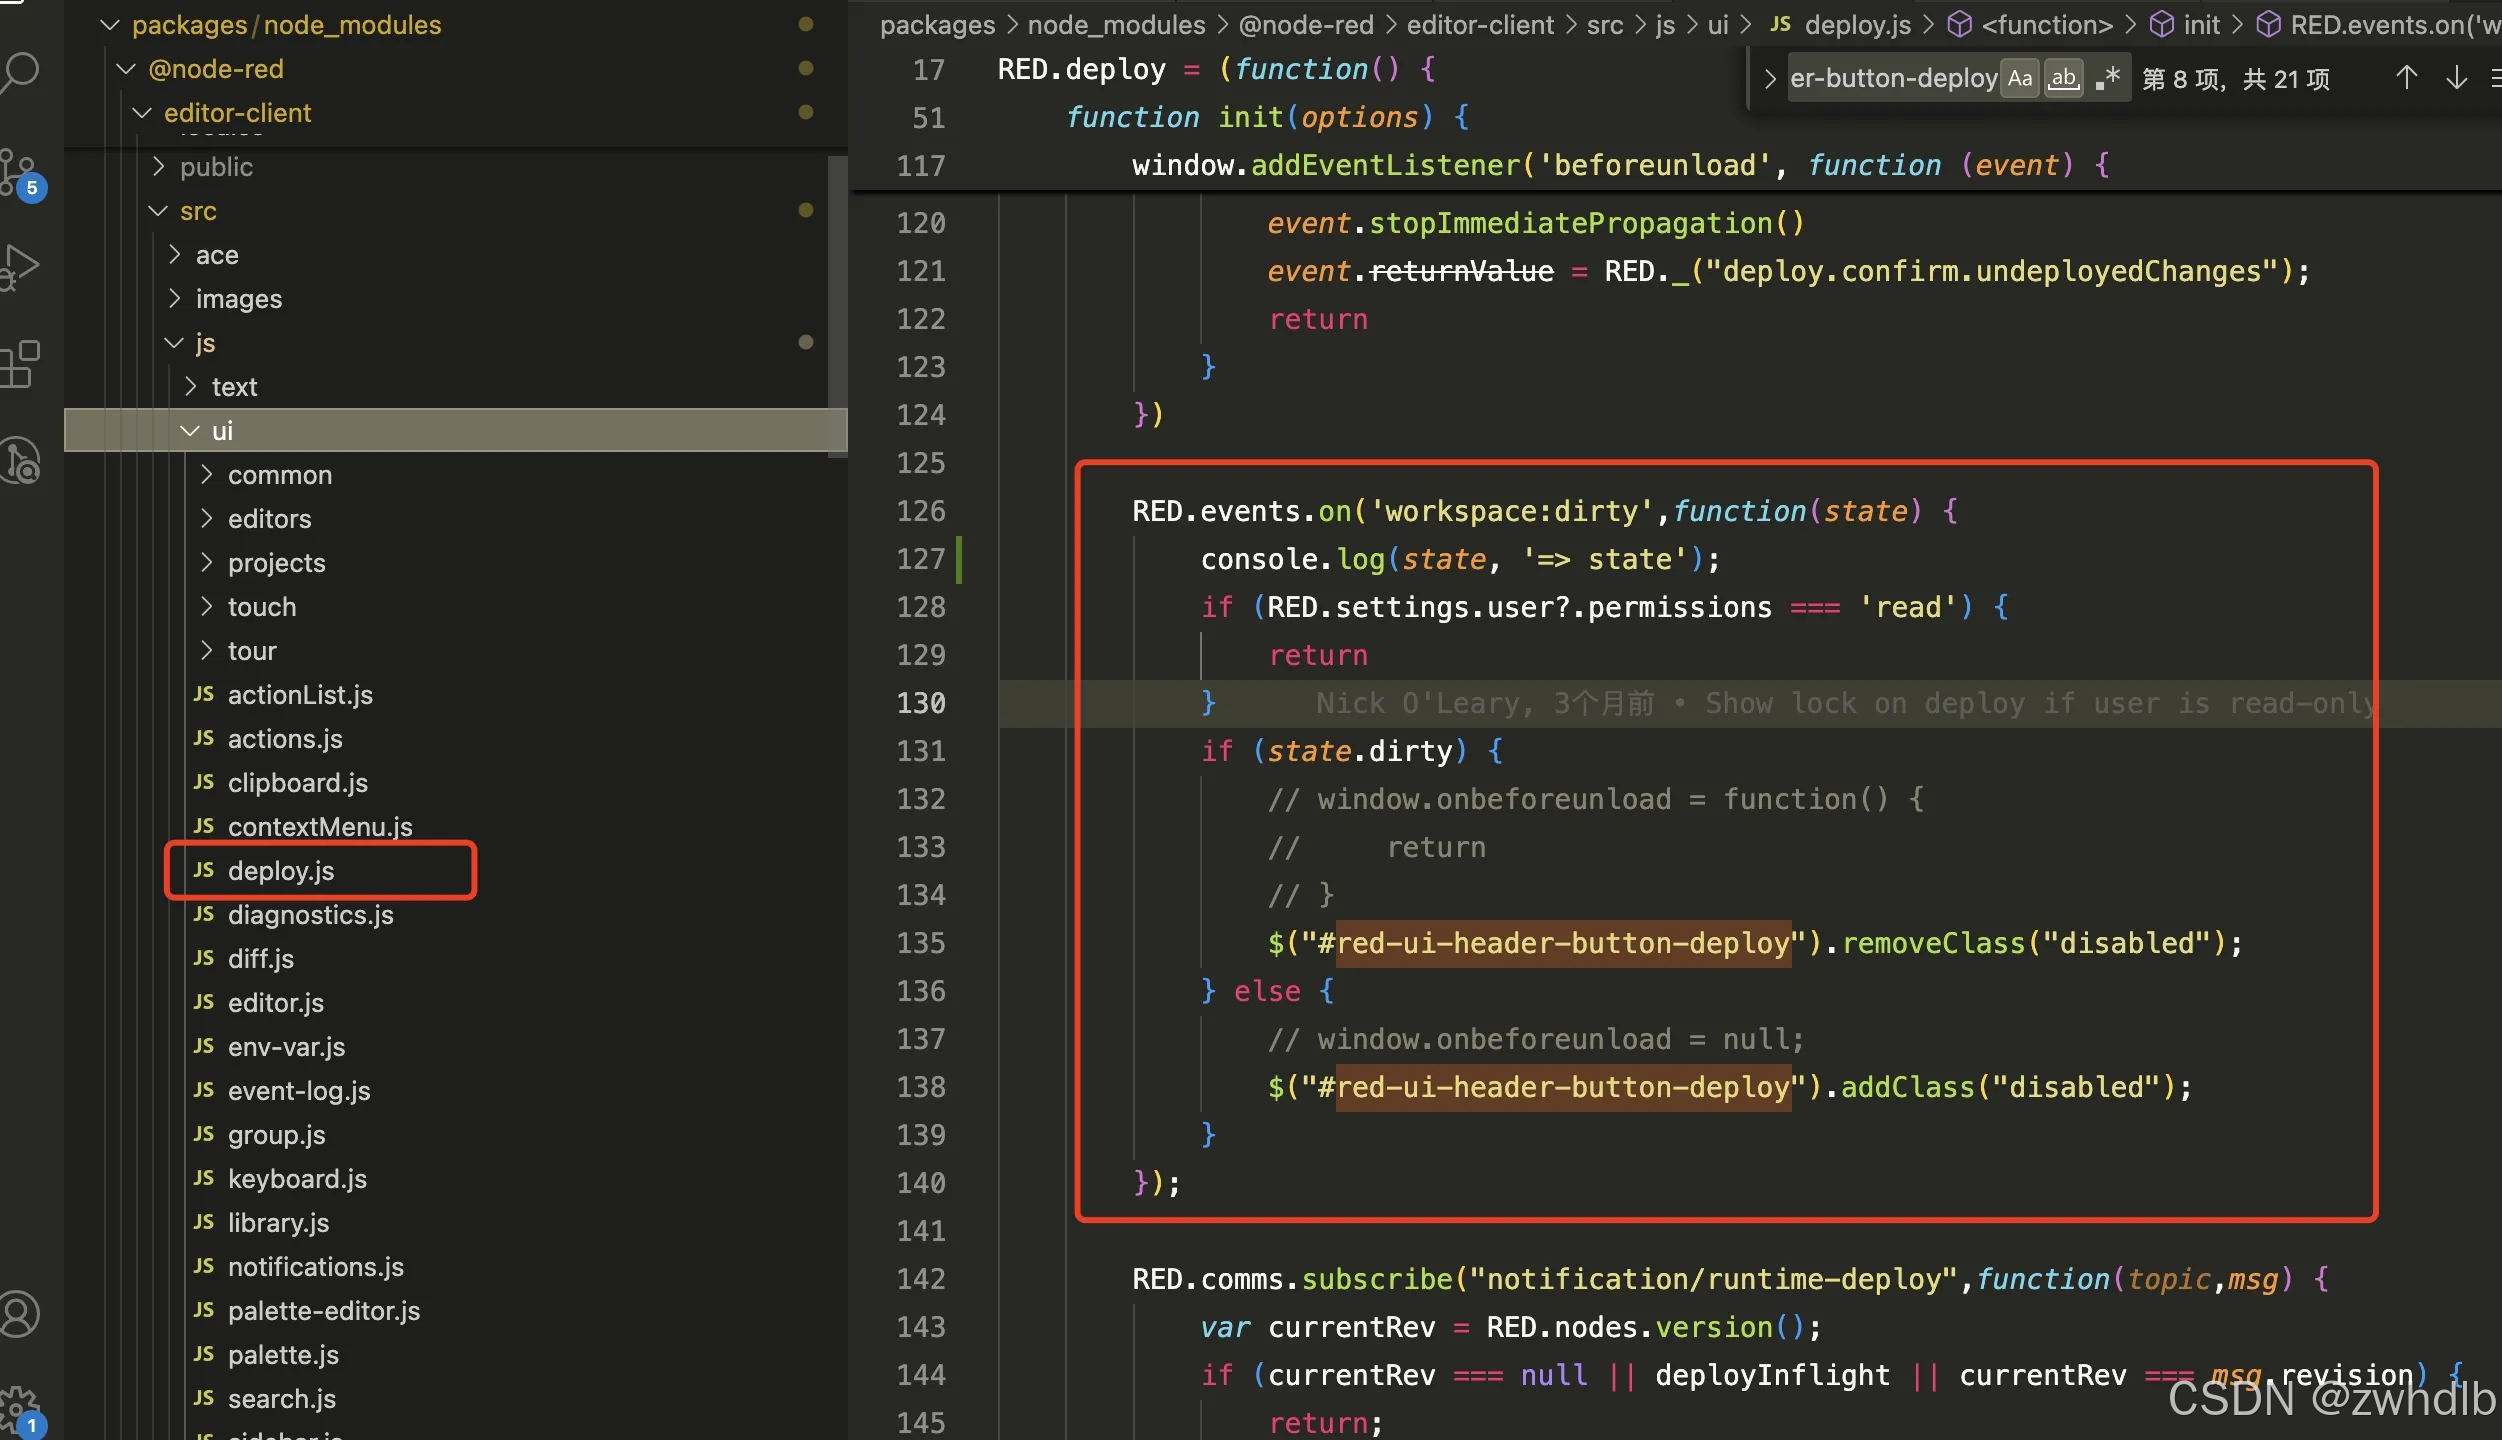Open deploy.js in the file tree

(x=281, y=871)
